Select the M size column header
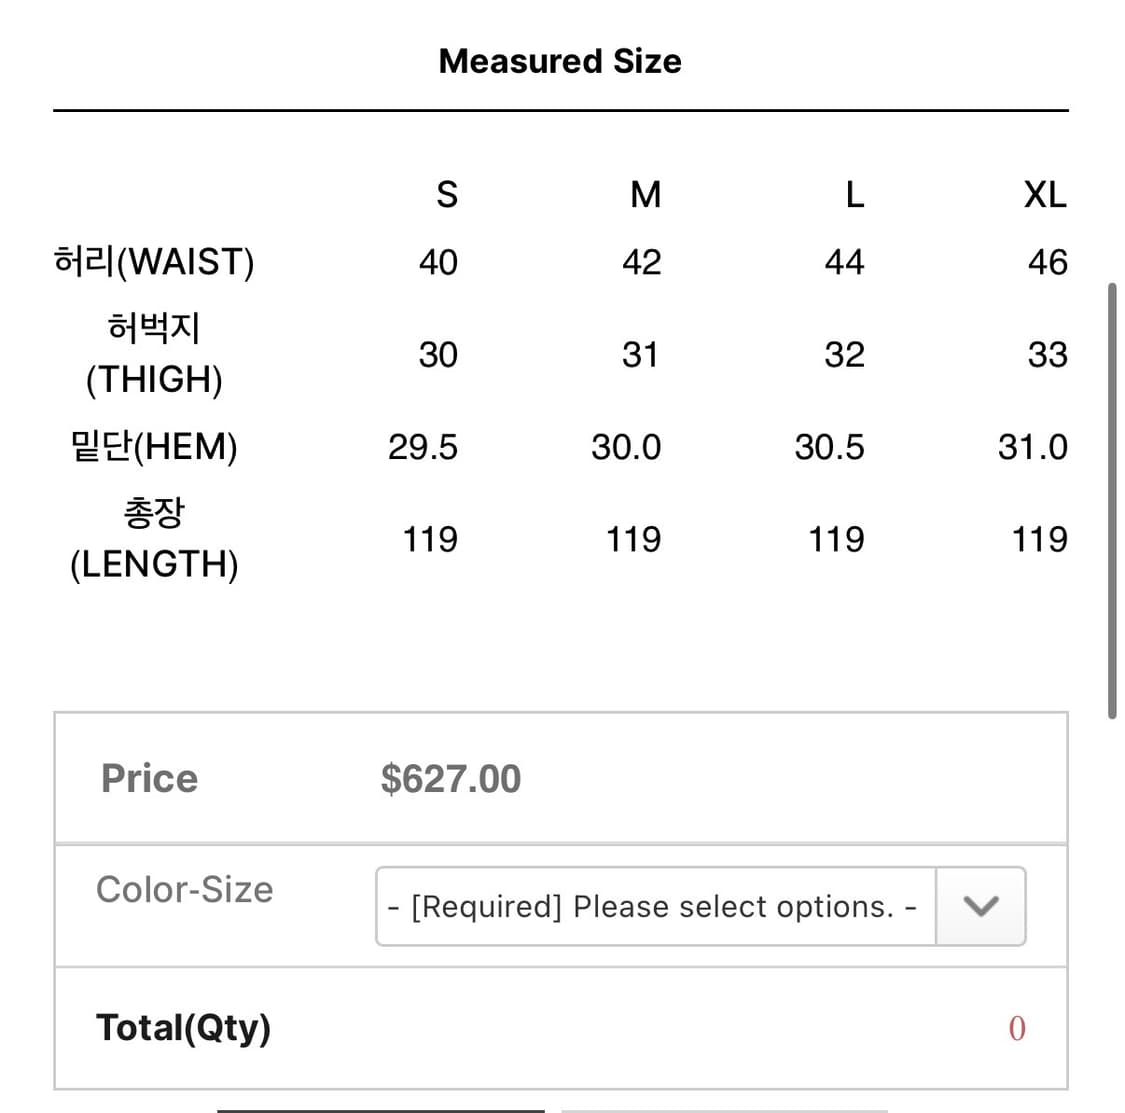 point(646,194)
